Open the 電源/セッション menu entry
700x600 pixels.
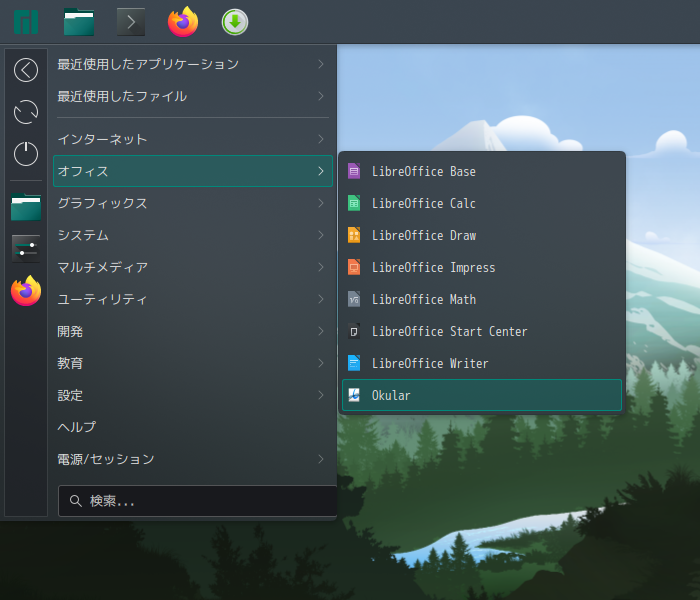[x=193, y=459]
